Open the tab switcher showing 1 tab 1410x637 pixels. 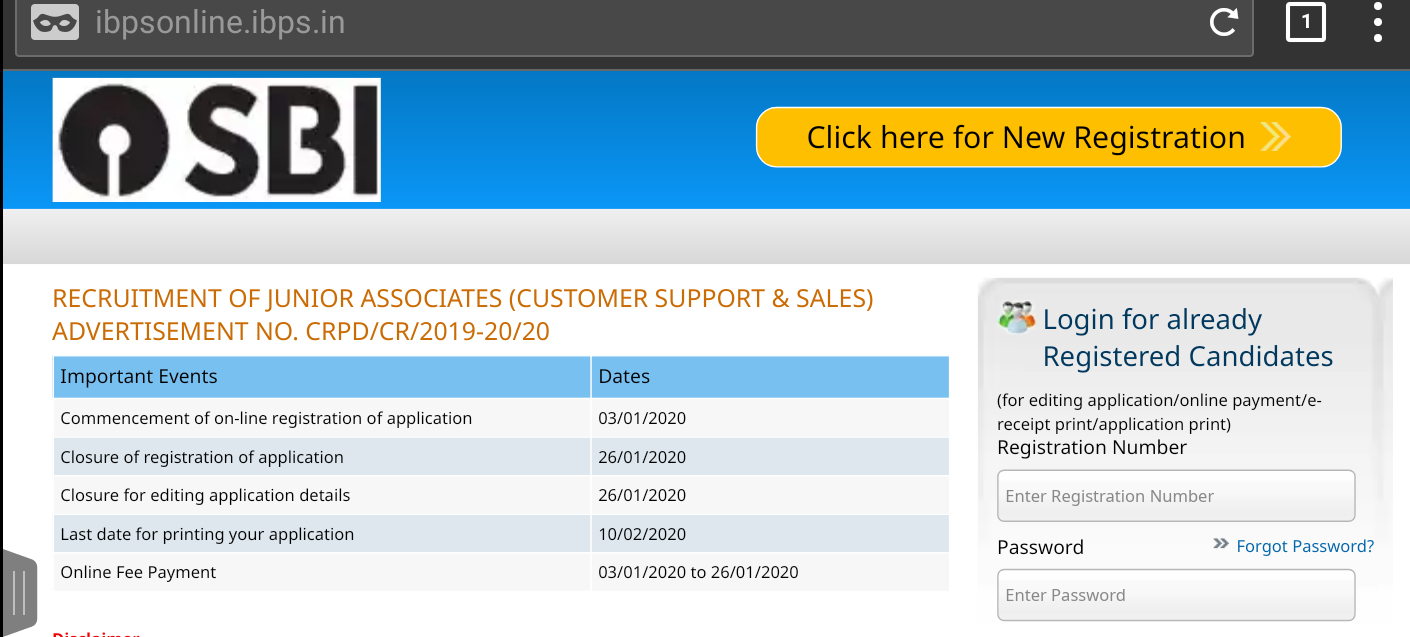point(1305,22)
